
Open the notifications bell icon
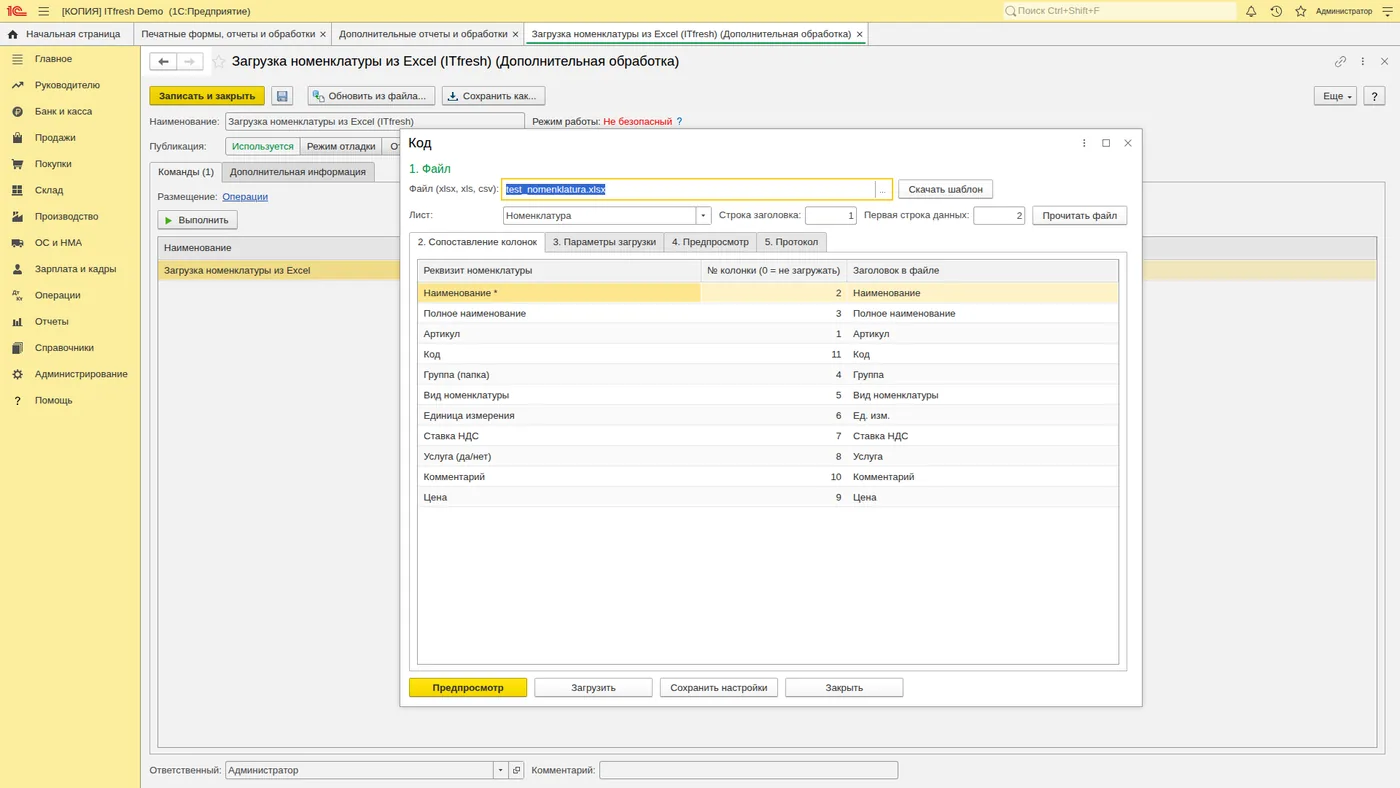click(1251, 11)
